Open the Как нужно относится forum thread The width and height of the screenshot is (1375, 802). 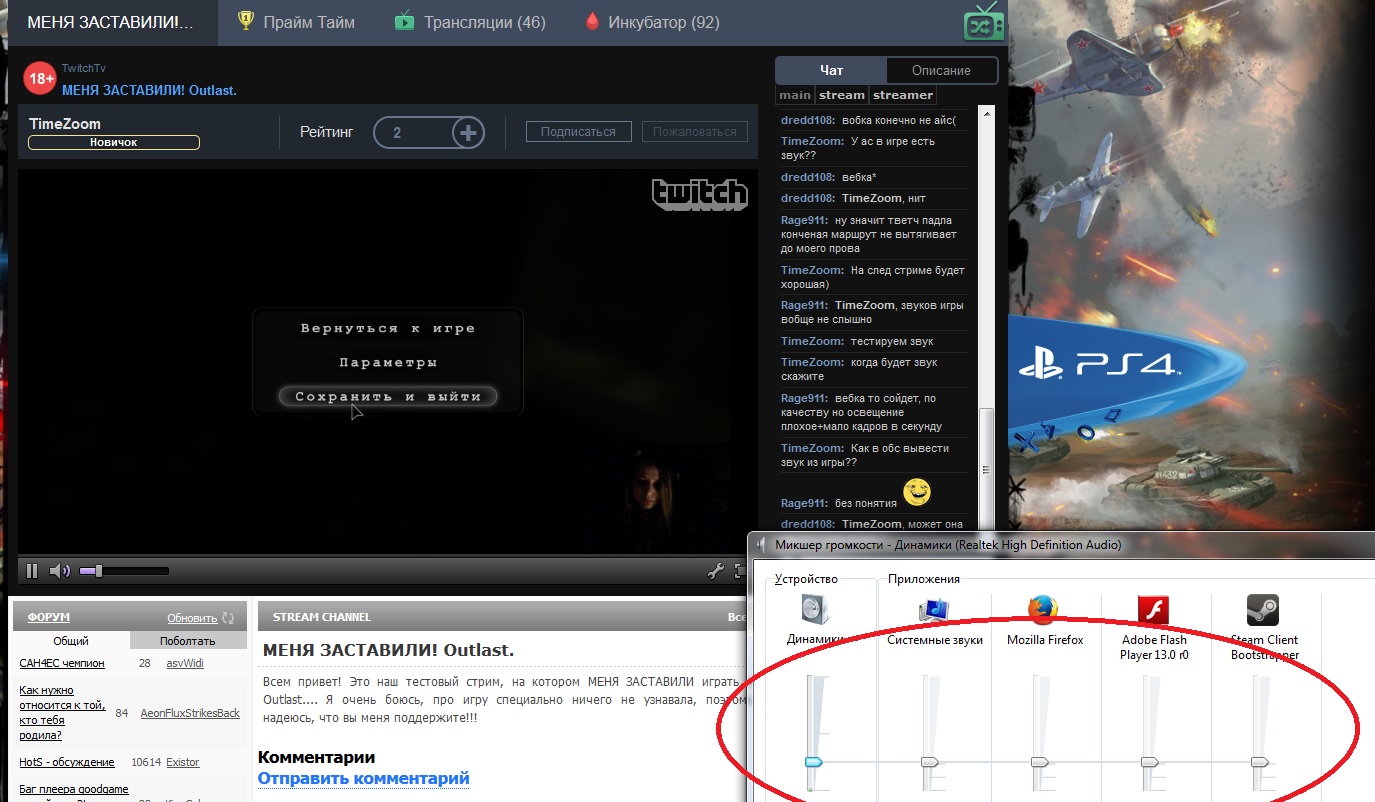point(62,713)
